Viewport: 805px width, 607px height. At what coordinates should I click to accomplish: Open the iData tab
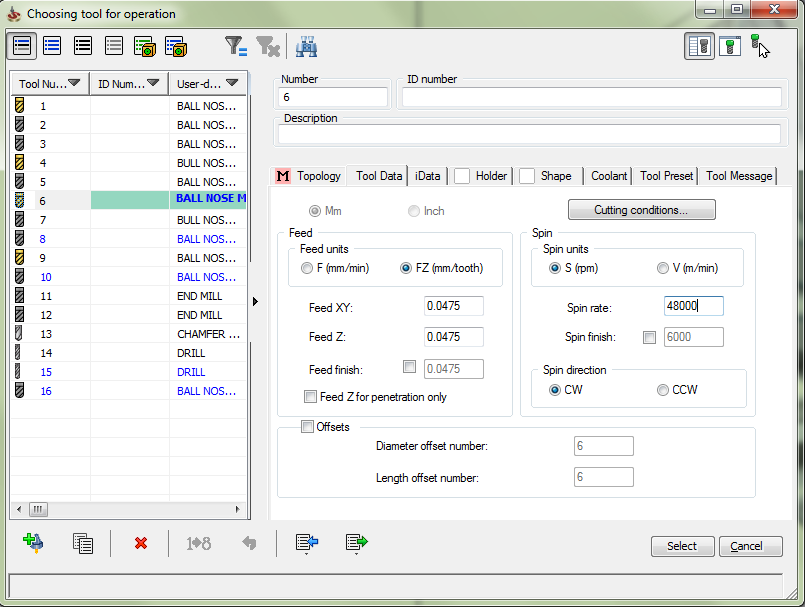(428, 176)
